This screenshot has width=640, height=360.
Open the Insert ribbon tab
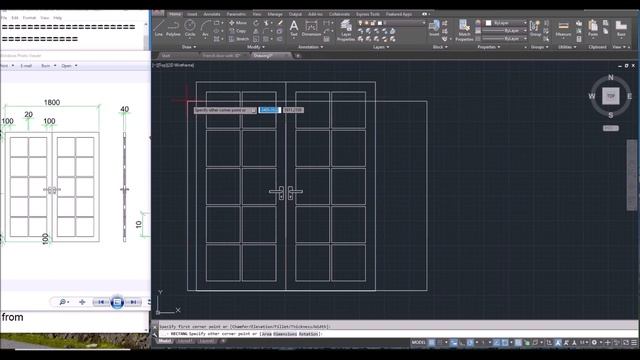click(192, 14)
